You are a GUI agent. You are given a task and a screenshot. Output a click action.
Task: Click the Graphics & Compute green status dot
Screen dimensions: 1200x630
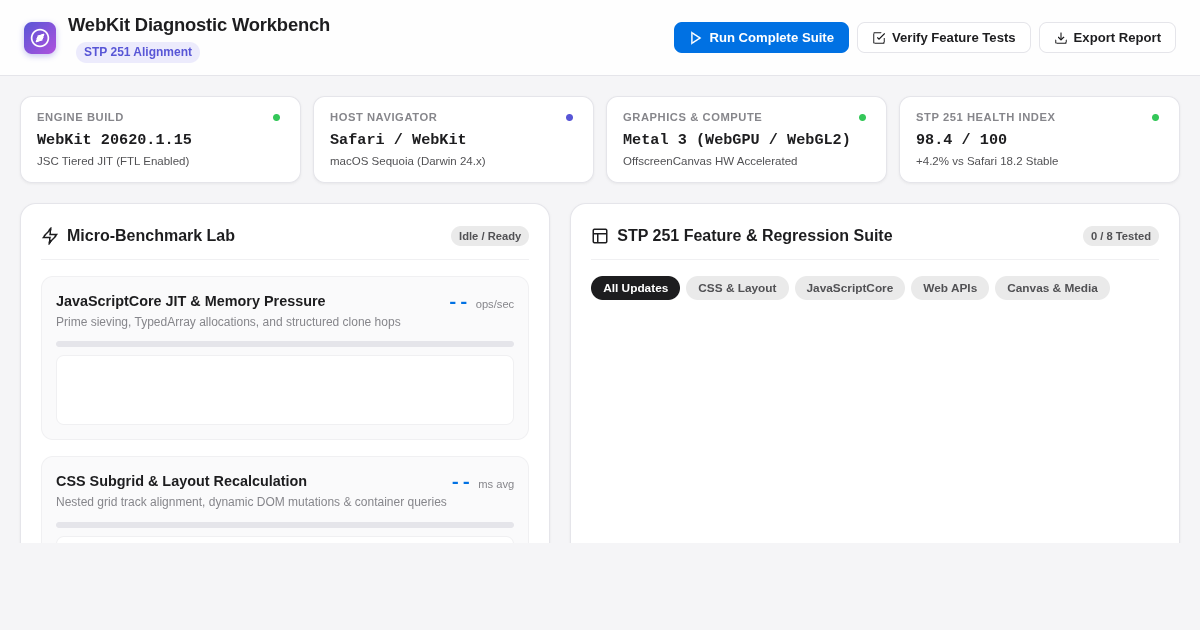point(863,117)
